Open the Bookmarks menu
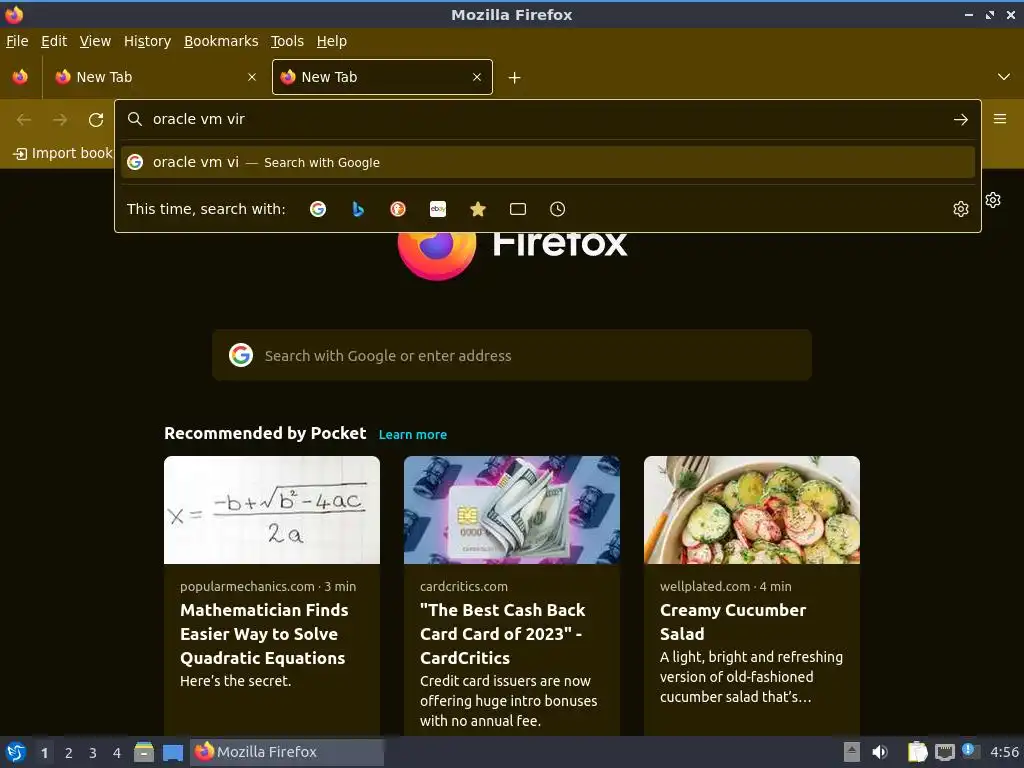Screen dimensions: 1024x768 (221, 41)
